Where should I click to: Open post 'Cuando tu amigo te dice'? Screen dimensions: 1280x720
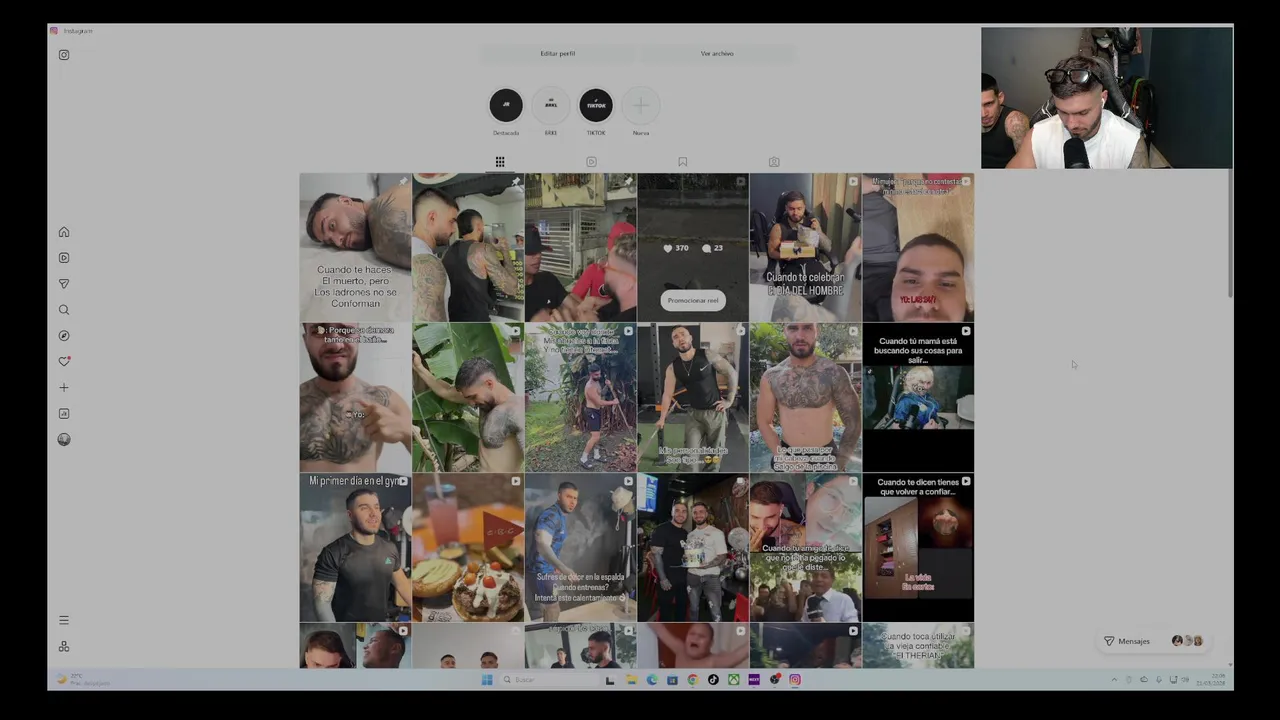[805, 547]
